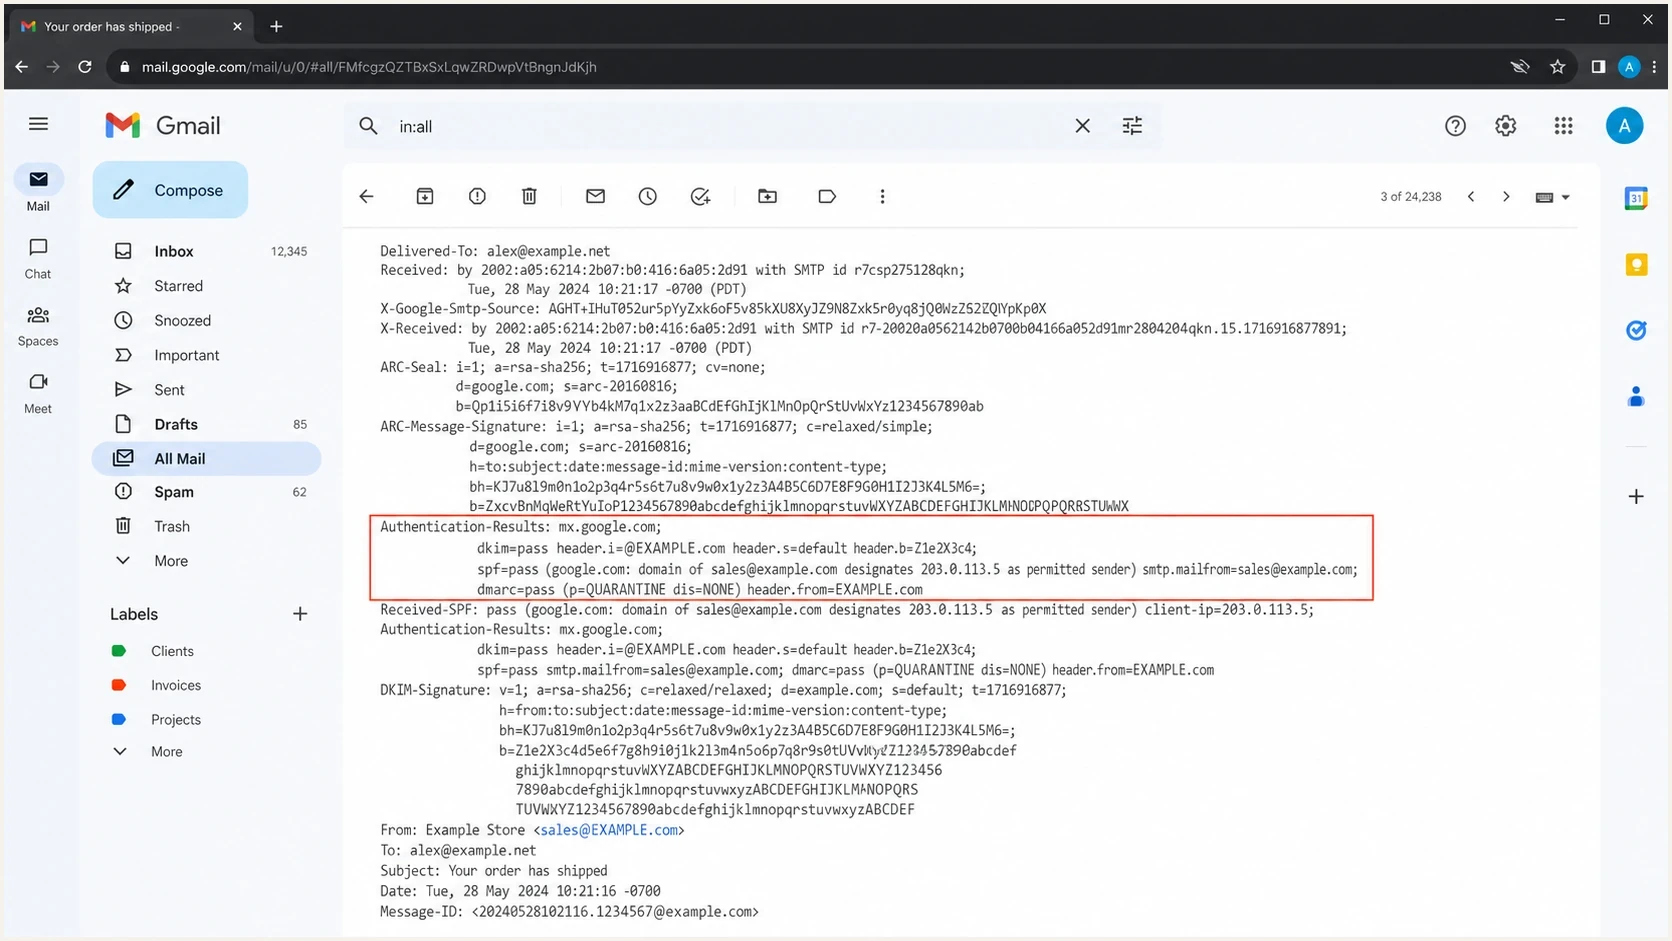
Task: Delete message with trash icon
Action: (529, 197)
